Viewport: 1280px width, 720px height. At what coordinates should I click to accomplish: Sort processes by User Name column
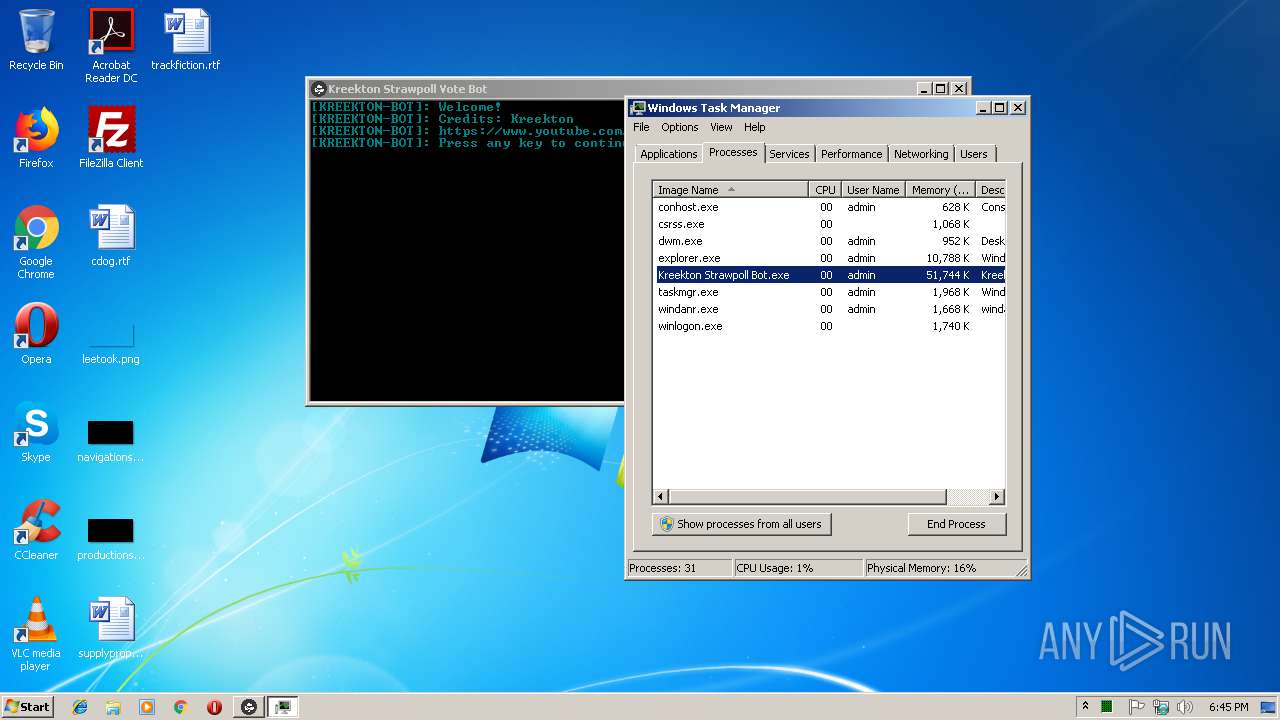click(x=873, y=189)
